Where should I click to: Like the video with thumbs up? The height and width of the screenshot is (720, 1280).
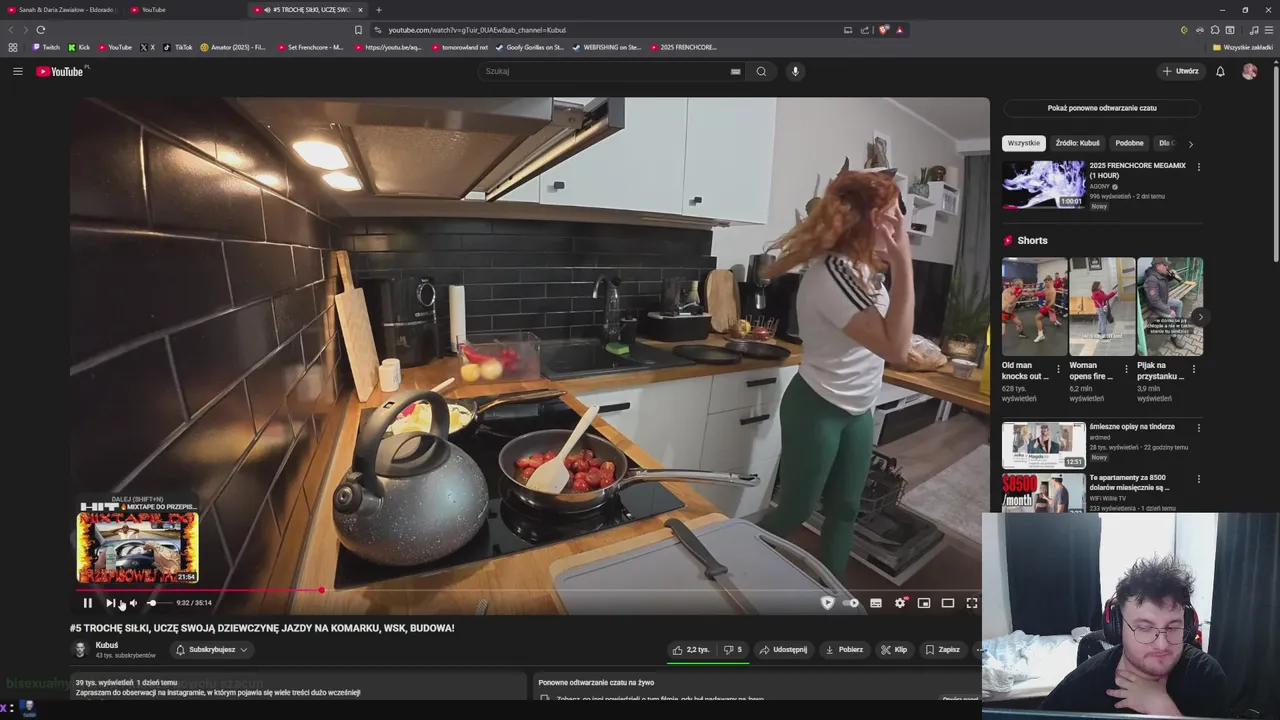click(692, 649)
